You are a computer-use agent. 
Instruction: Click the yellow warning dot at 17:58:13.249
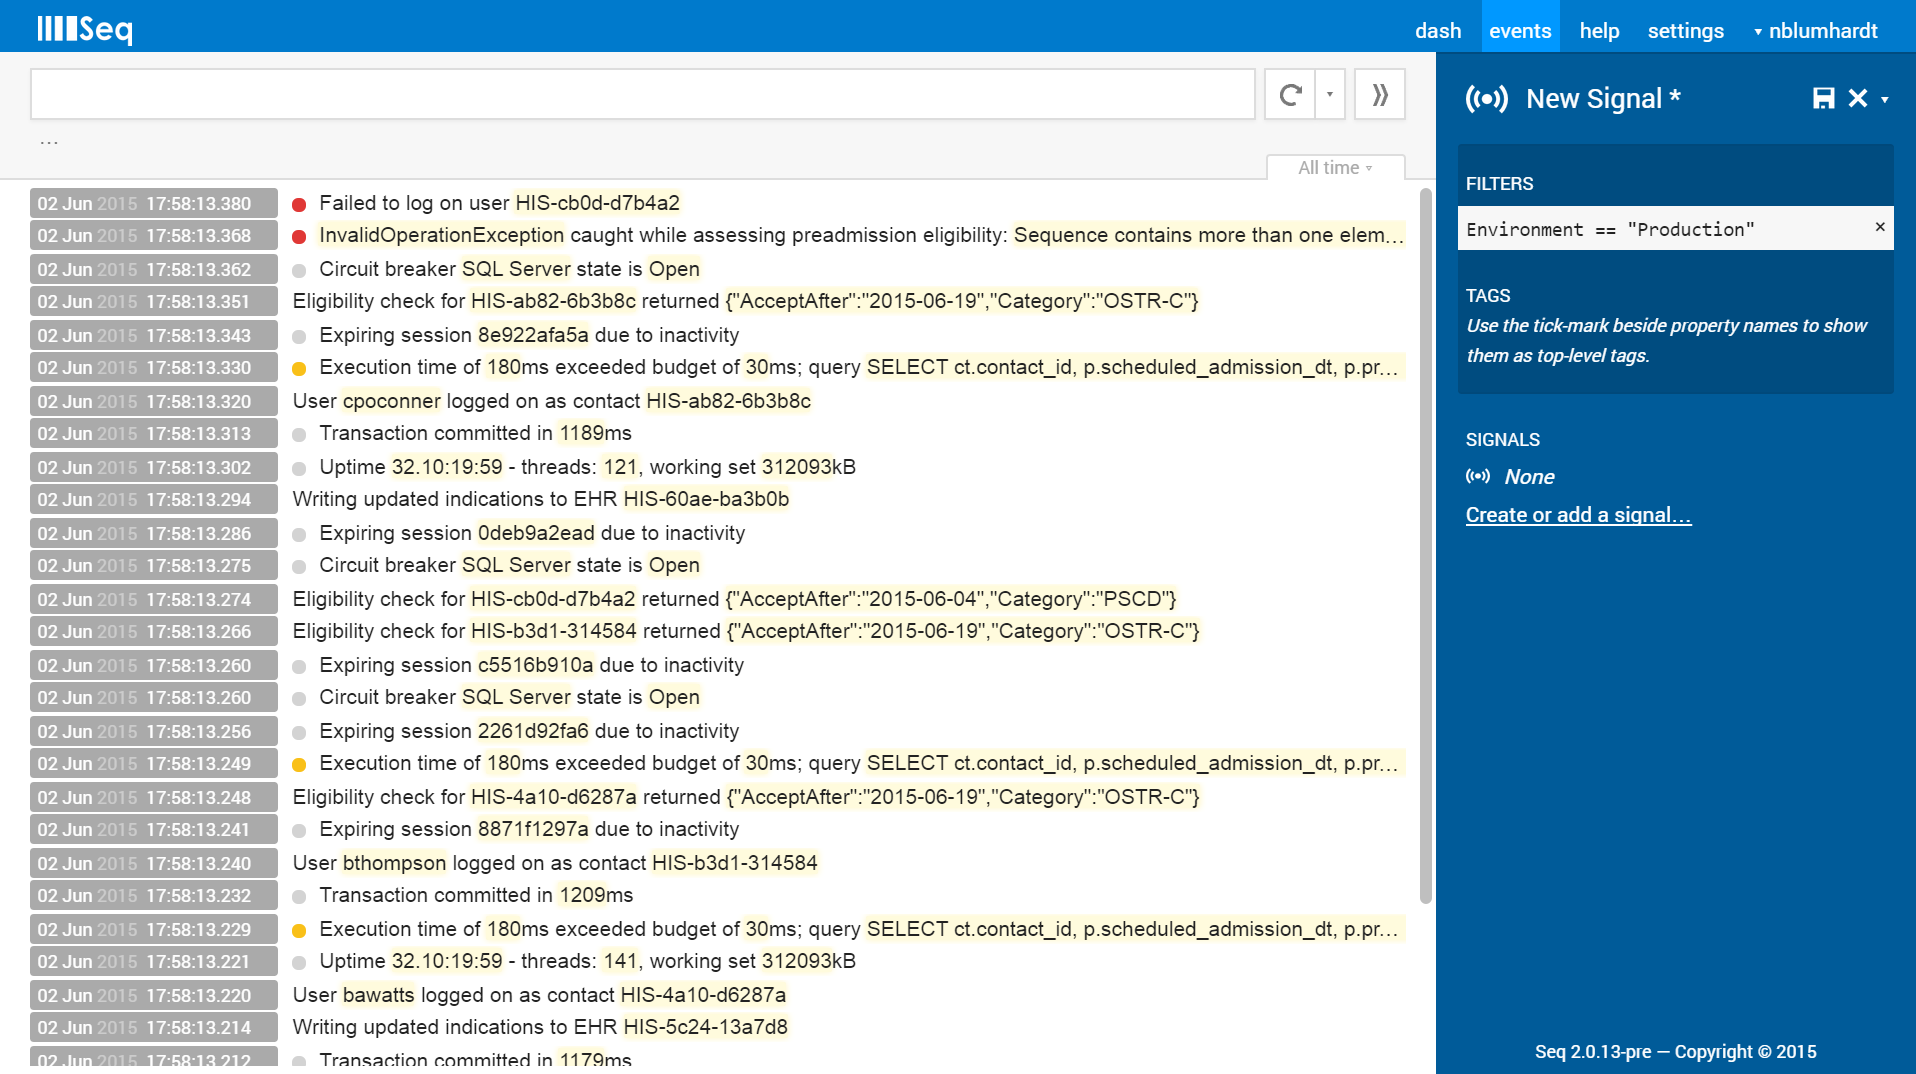[298, 765]
